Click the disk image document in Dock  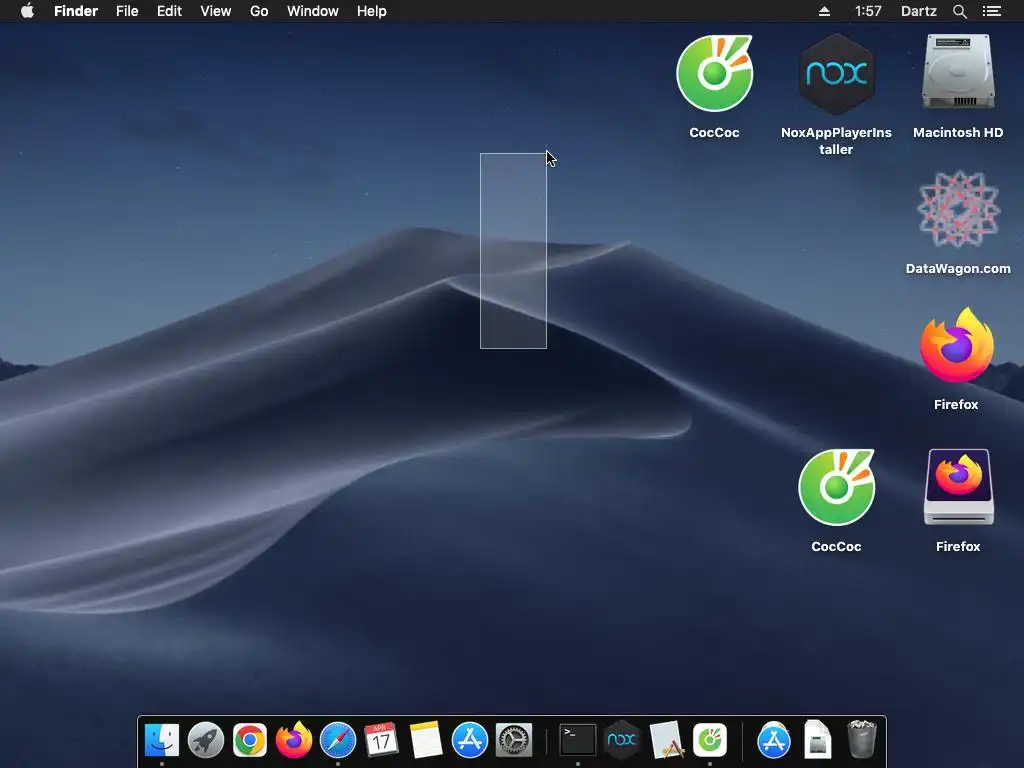pyautogui.click(x=818, y=740)
